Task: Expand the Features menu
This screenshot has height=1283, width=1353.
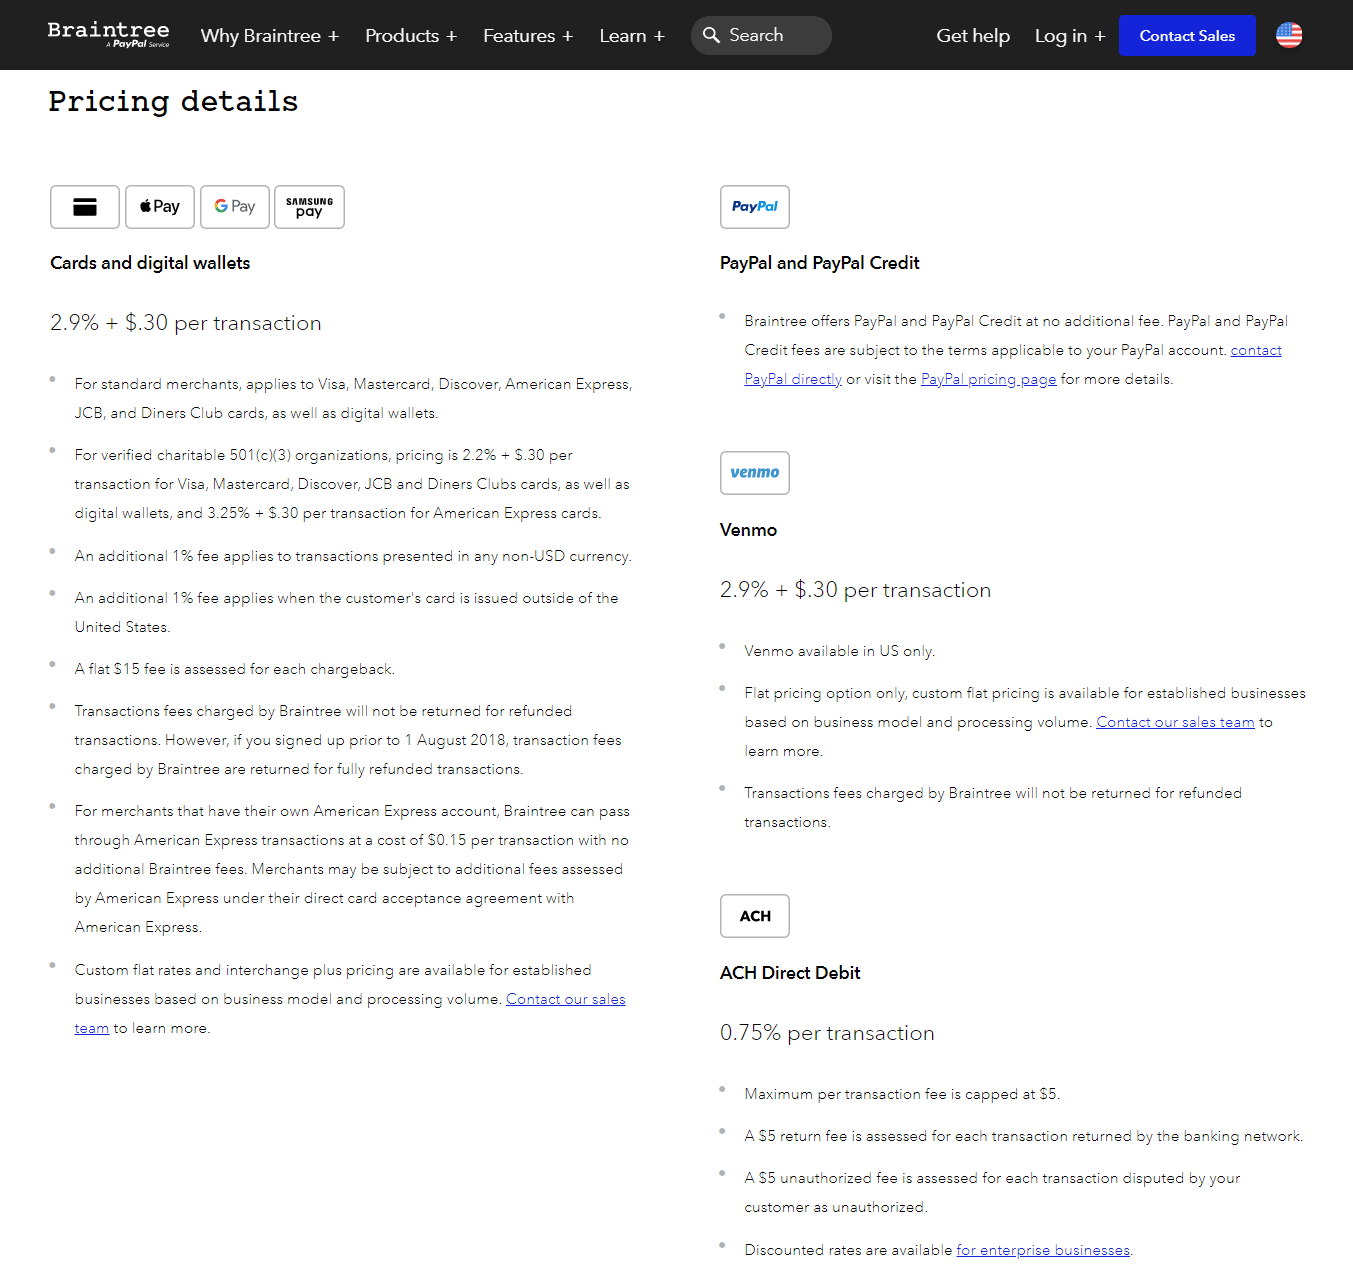Action: (x=528, y=36)
